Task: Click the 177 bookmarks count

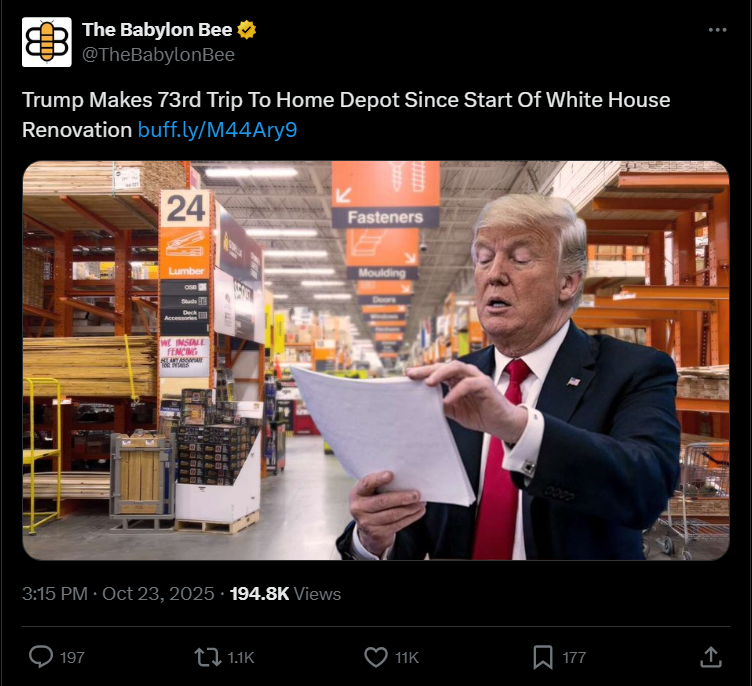Action: click(x=574, y=657)
